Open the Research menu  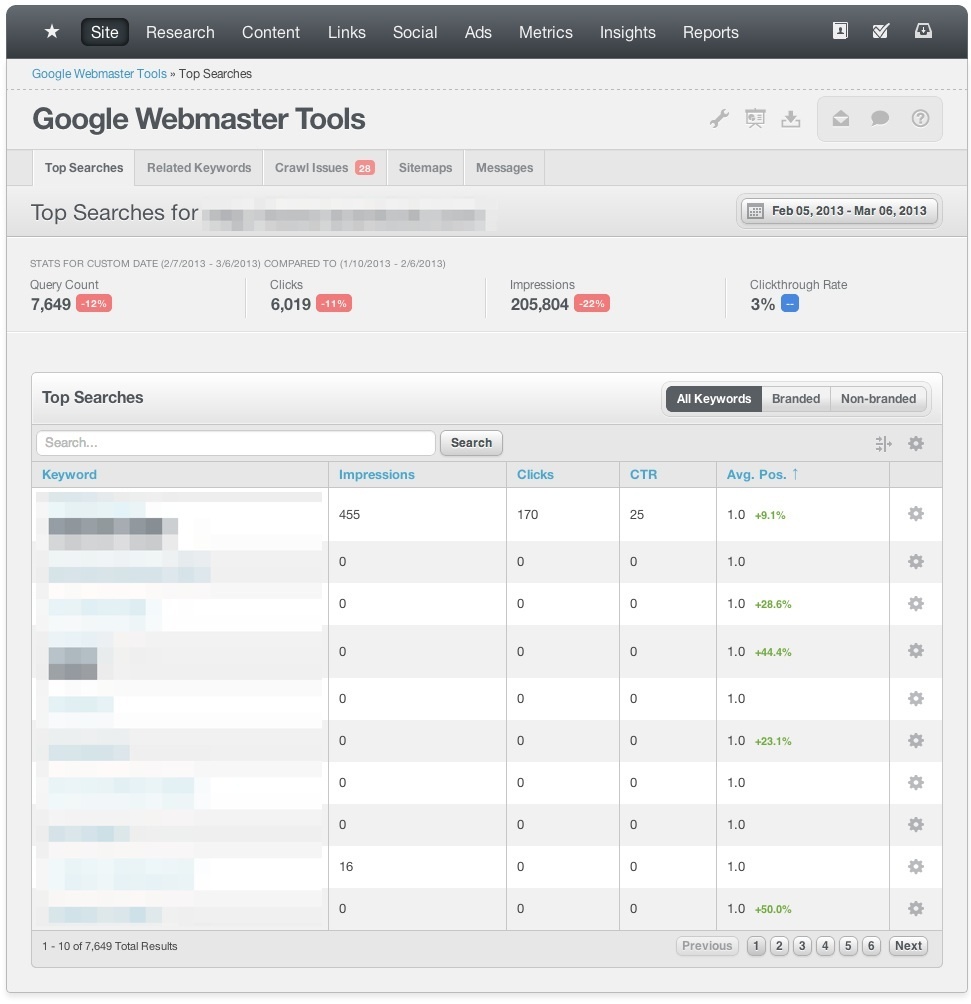tap(180, 32)
